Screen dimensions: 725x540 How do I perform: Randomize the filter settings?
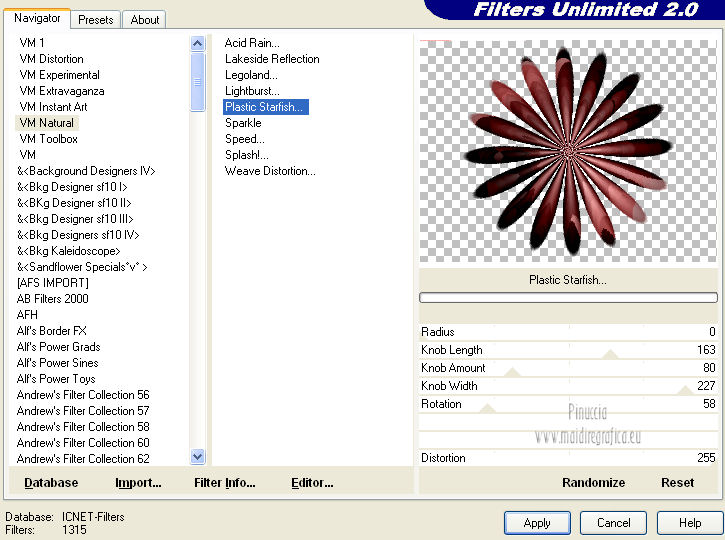point(593,483)
